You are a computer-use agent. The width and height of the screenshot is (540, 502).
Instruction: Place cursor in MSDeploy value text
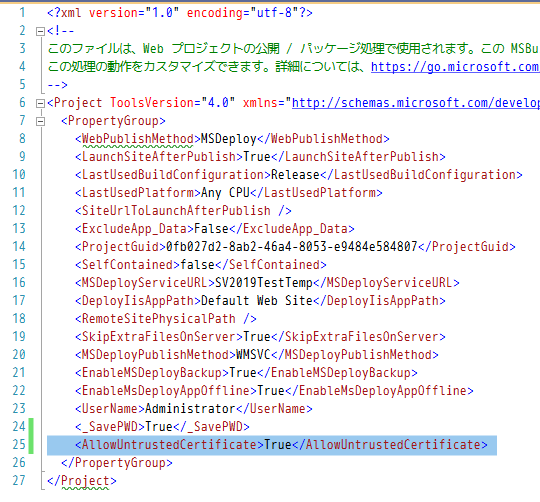229,139
